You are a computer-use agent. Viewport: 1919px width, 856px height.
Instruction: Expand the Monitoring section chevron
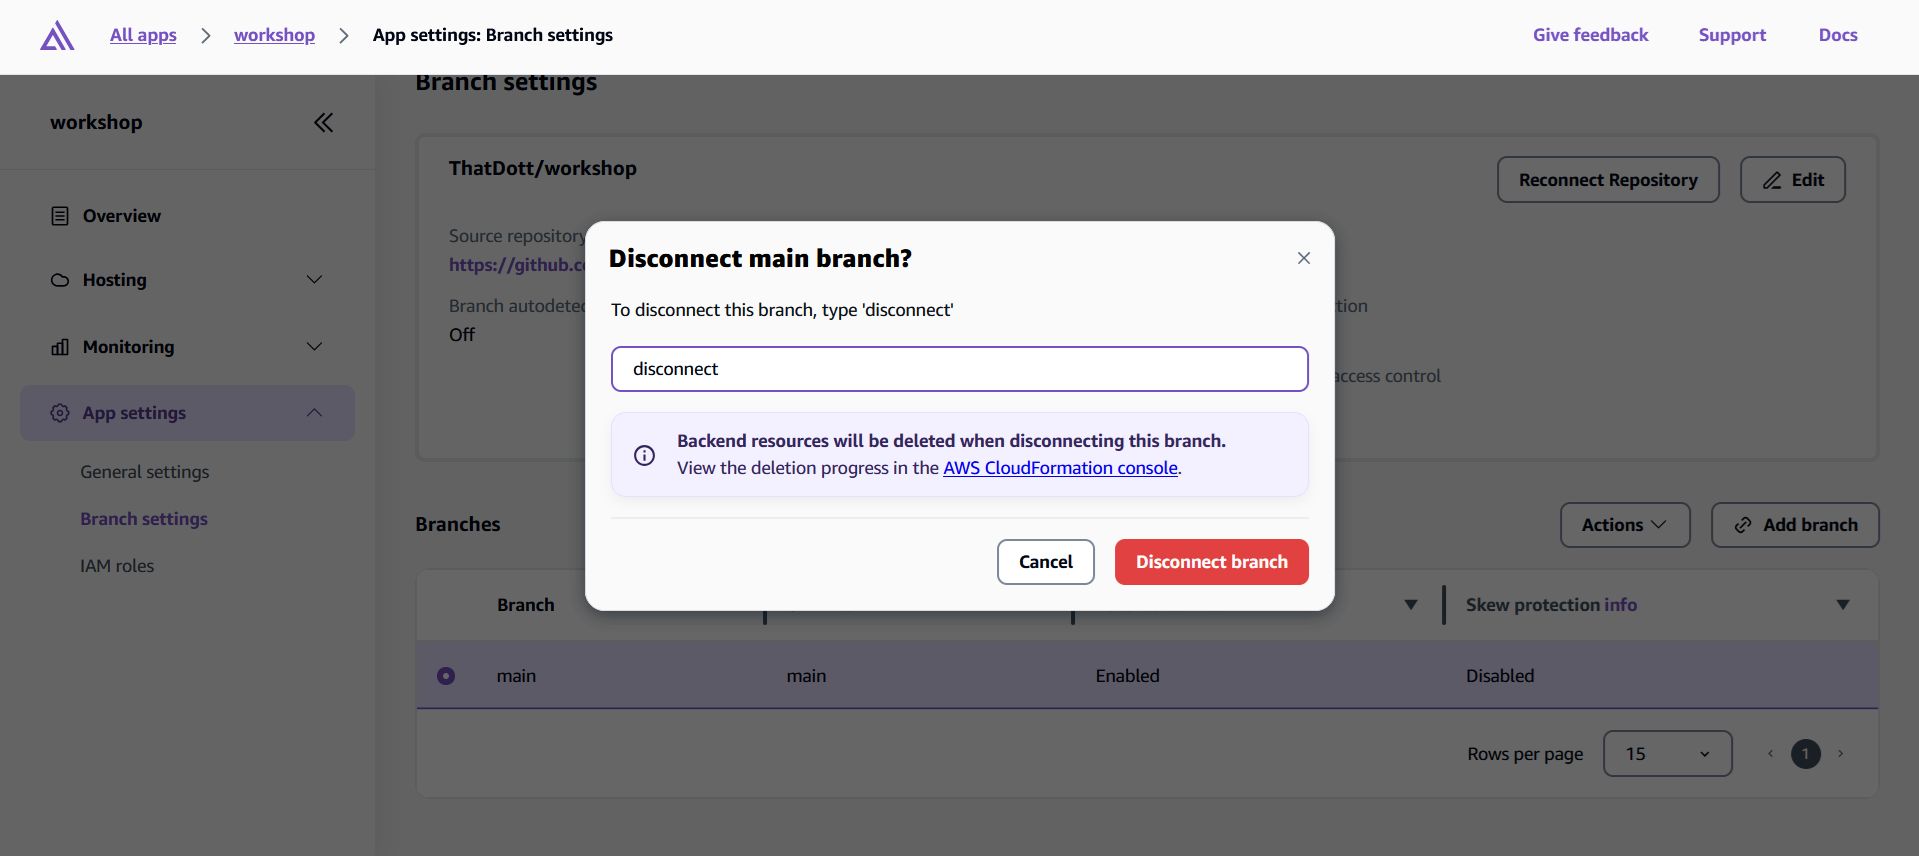coord(314,347)
